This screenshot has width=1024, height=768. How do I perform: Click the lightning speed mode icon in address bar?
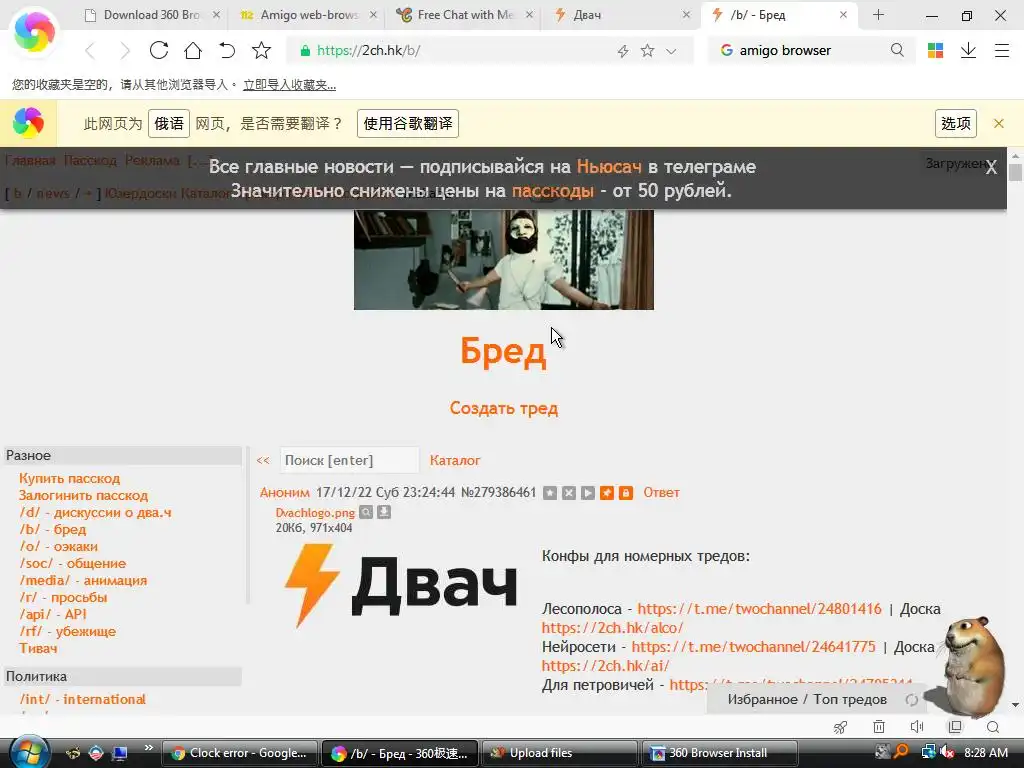tap(622, 51)
